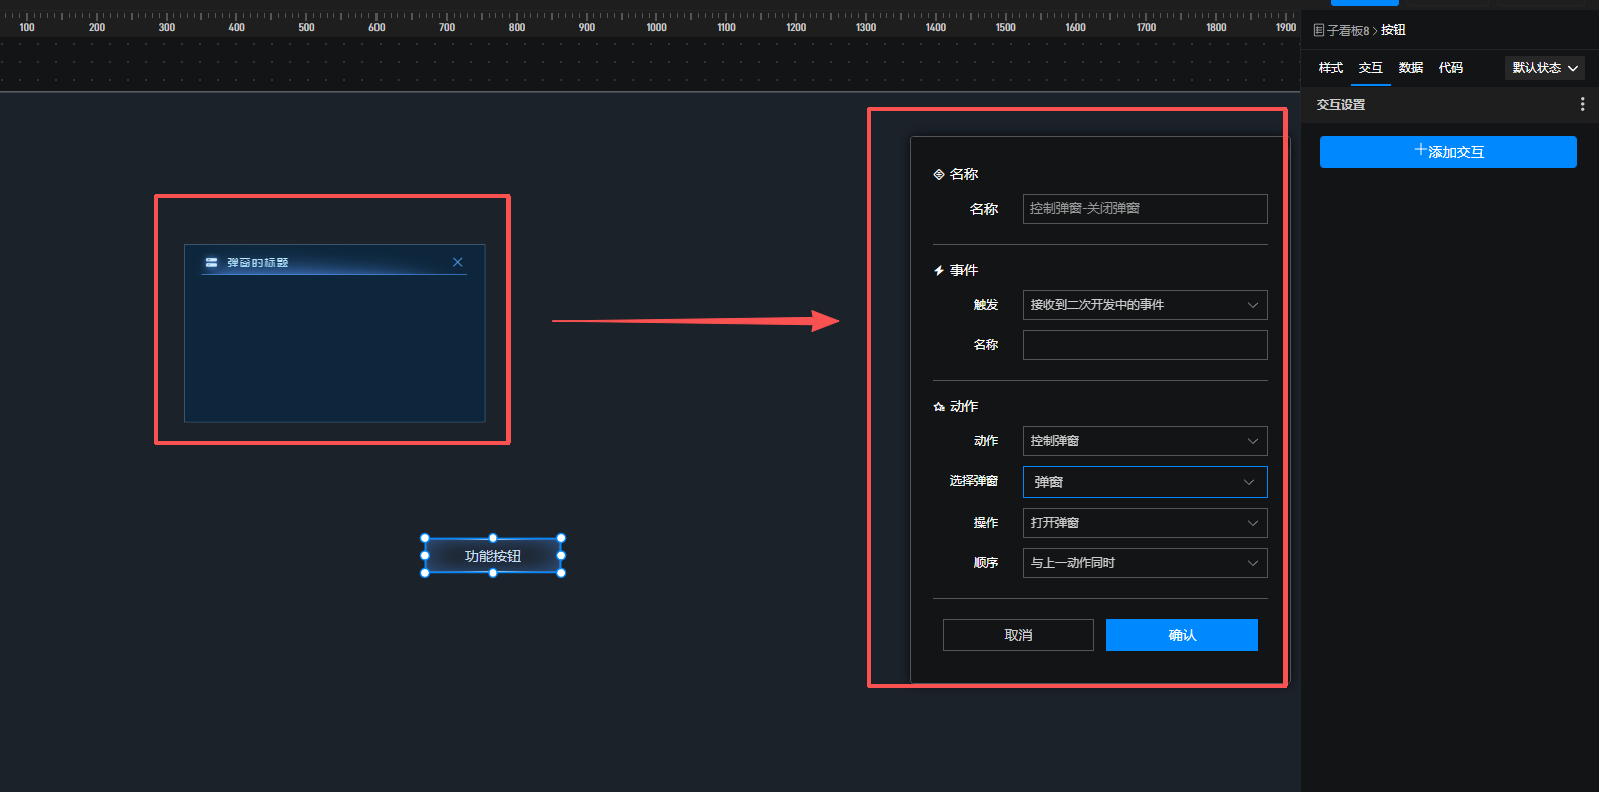Switch to the 数据 tab
Screen dimensions: 1599x792
[x=1410, y=68]
